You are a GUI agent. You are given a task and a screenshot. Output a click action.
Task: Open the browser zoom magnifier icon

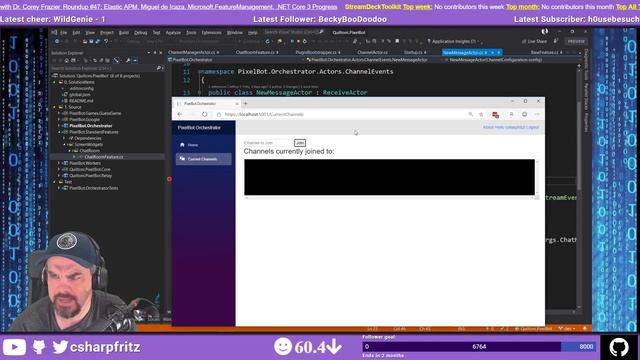471,115
